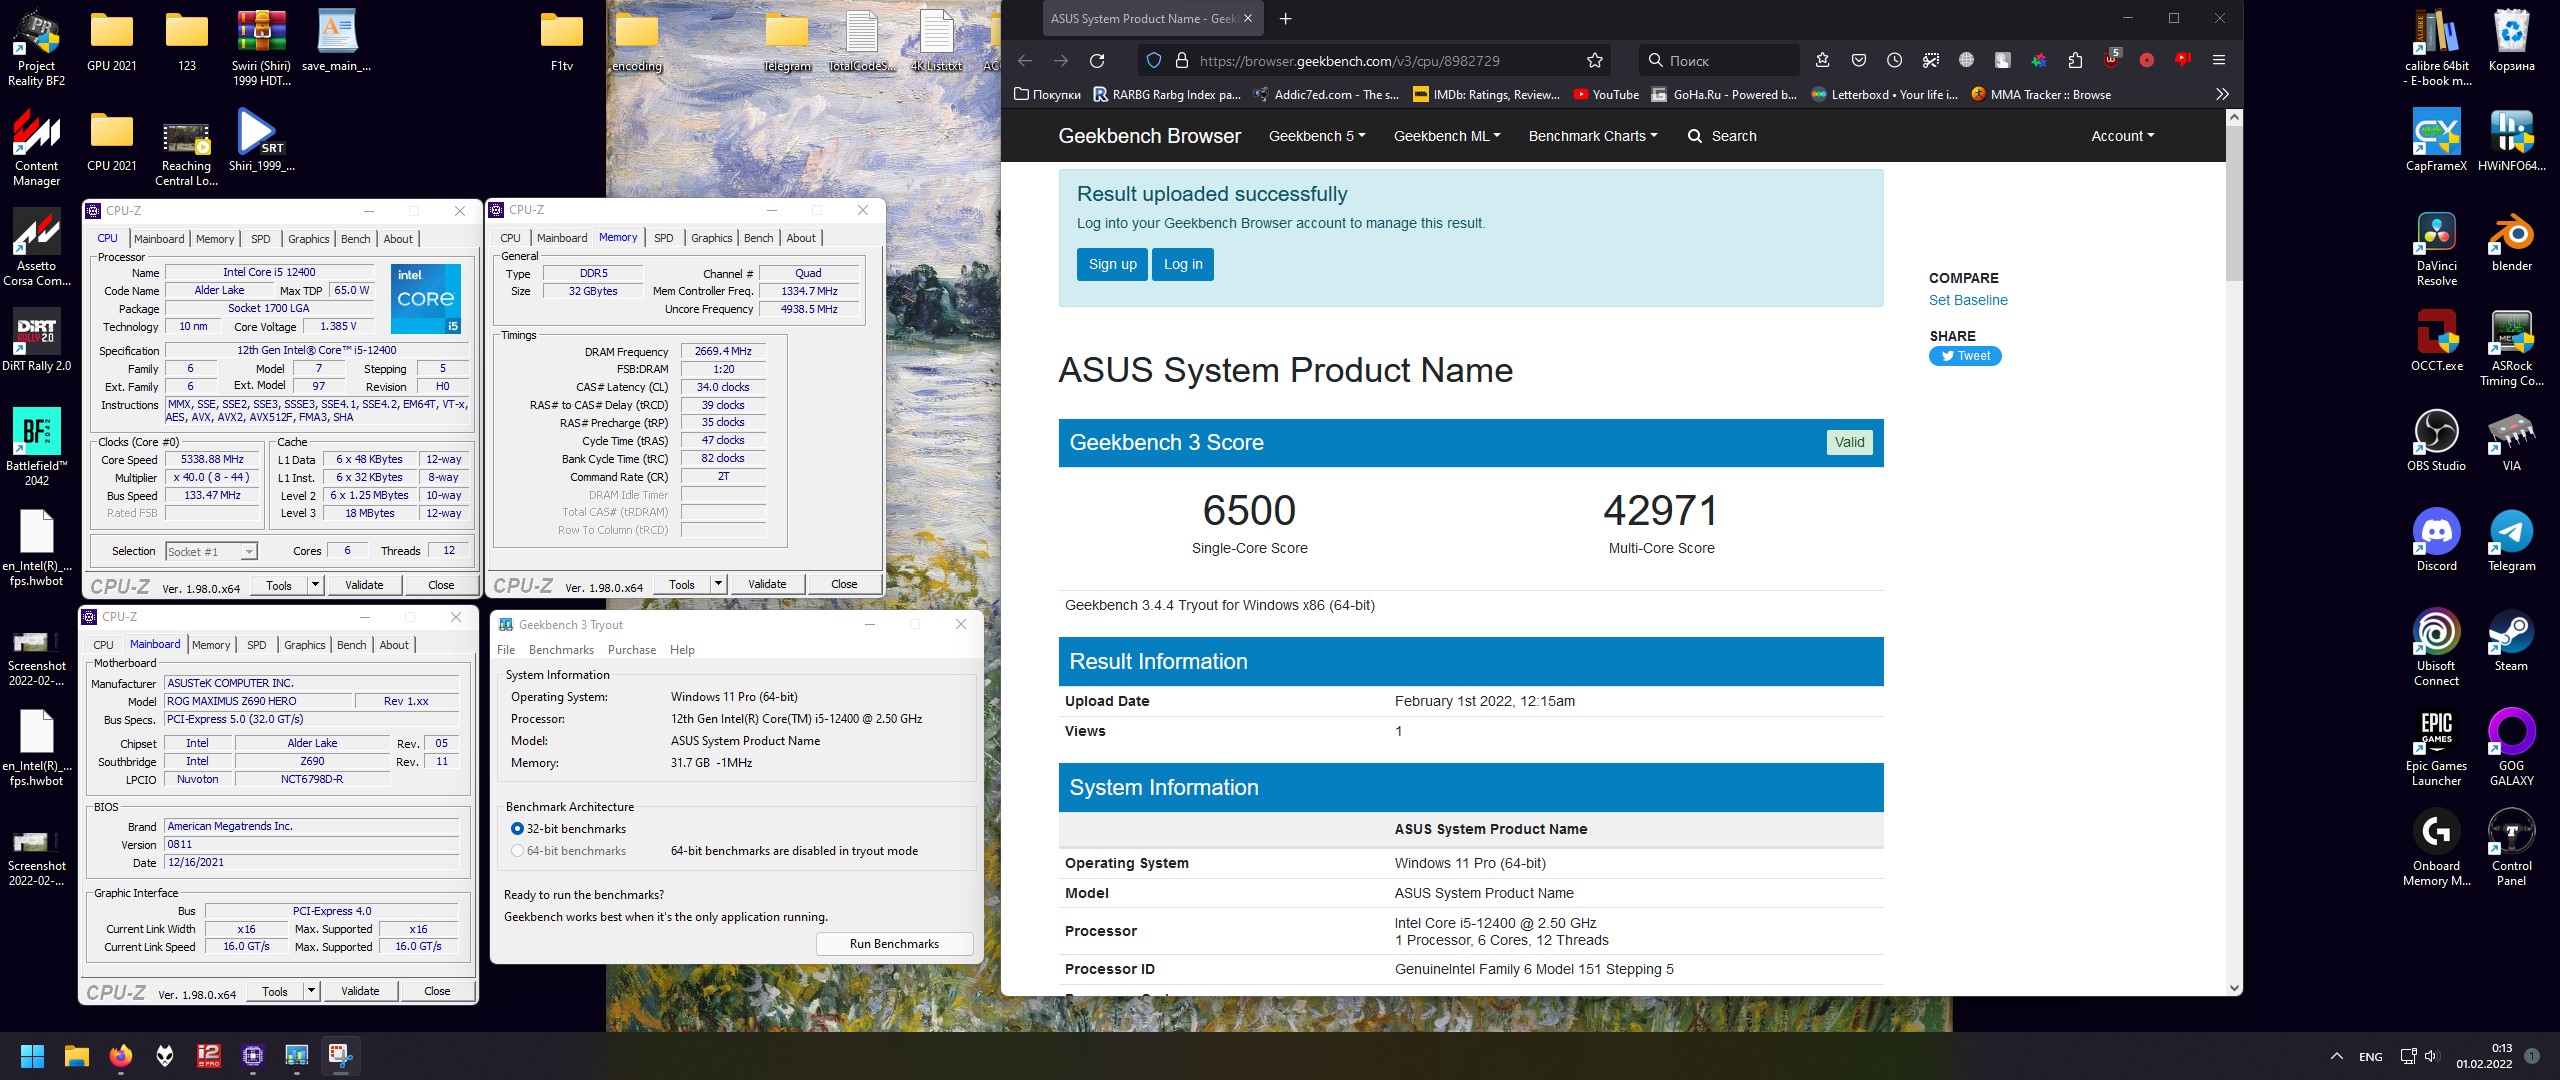Image resolution: width=2560 pixels, height=1080 pixels.
Task: Open OCCT.exe desktop shortcut
Action: click(2436, 341)
